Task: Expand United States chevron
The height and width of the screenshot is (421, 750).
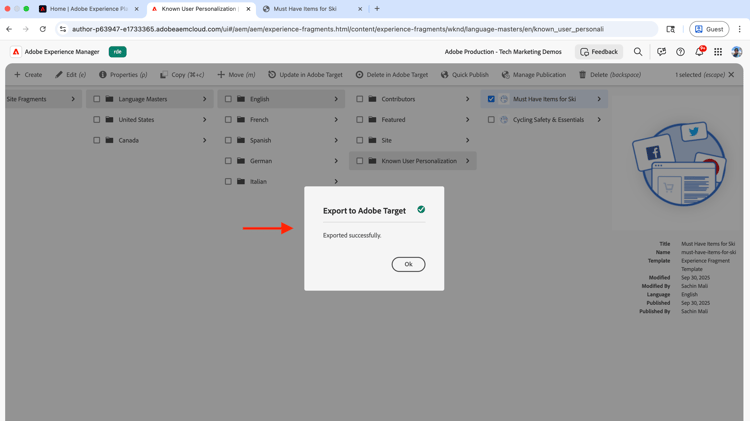Action: (205, 120)
